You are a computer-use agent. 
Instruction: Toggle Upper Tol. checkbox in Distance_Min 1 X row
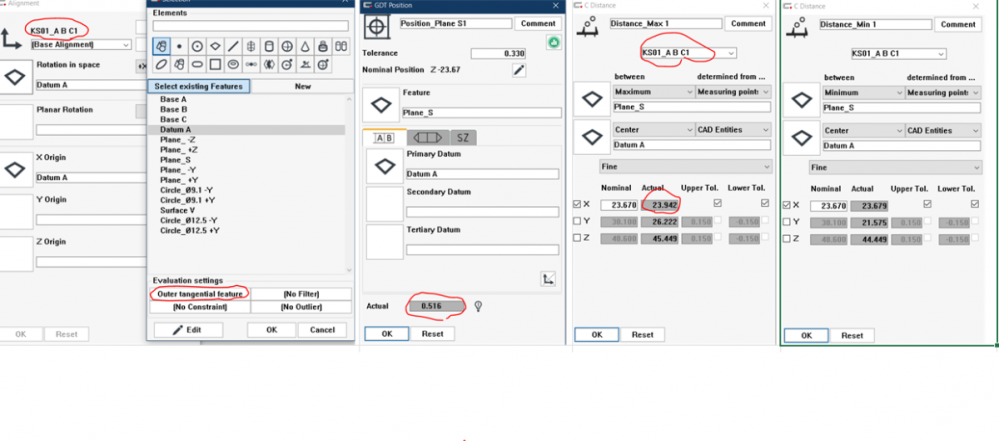[x=928, y=204]
